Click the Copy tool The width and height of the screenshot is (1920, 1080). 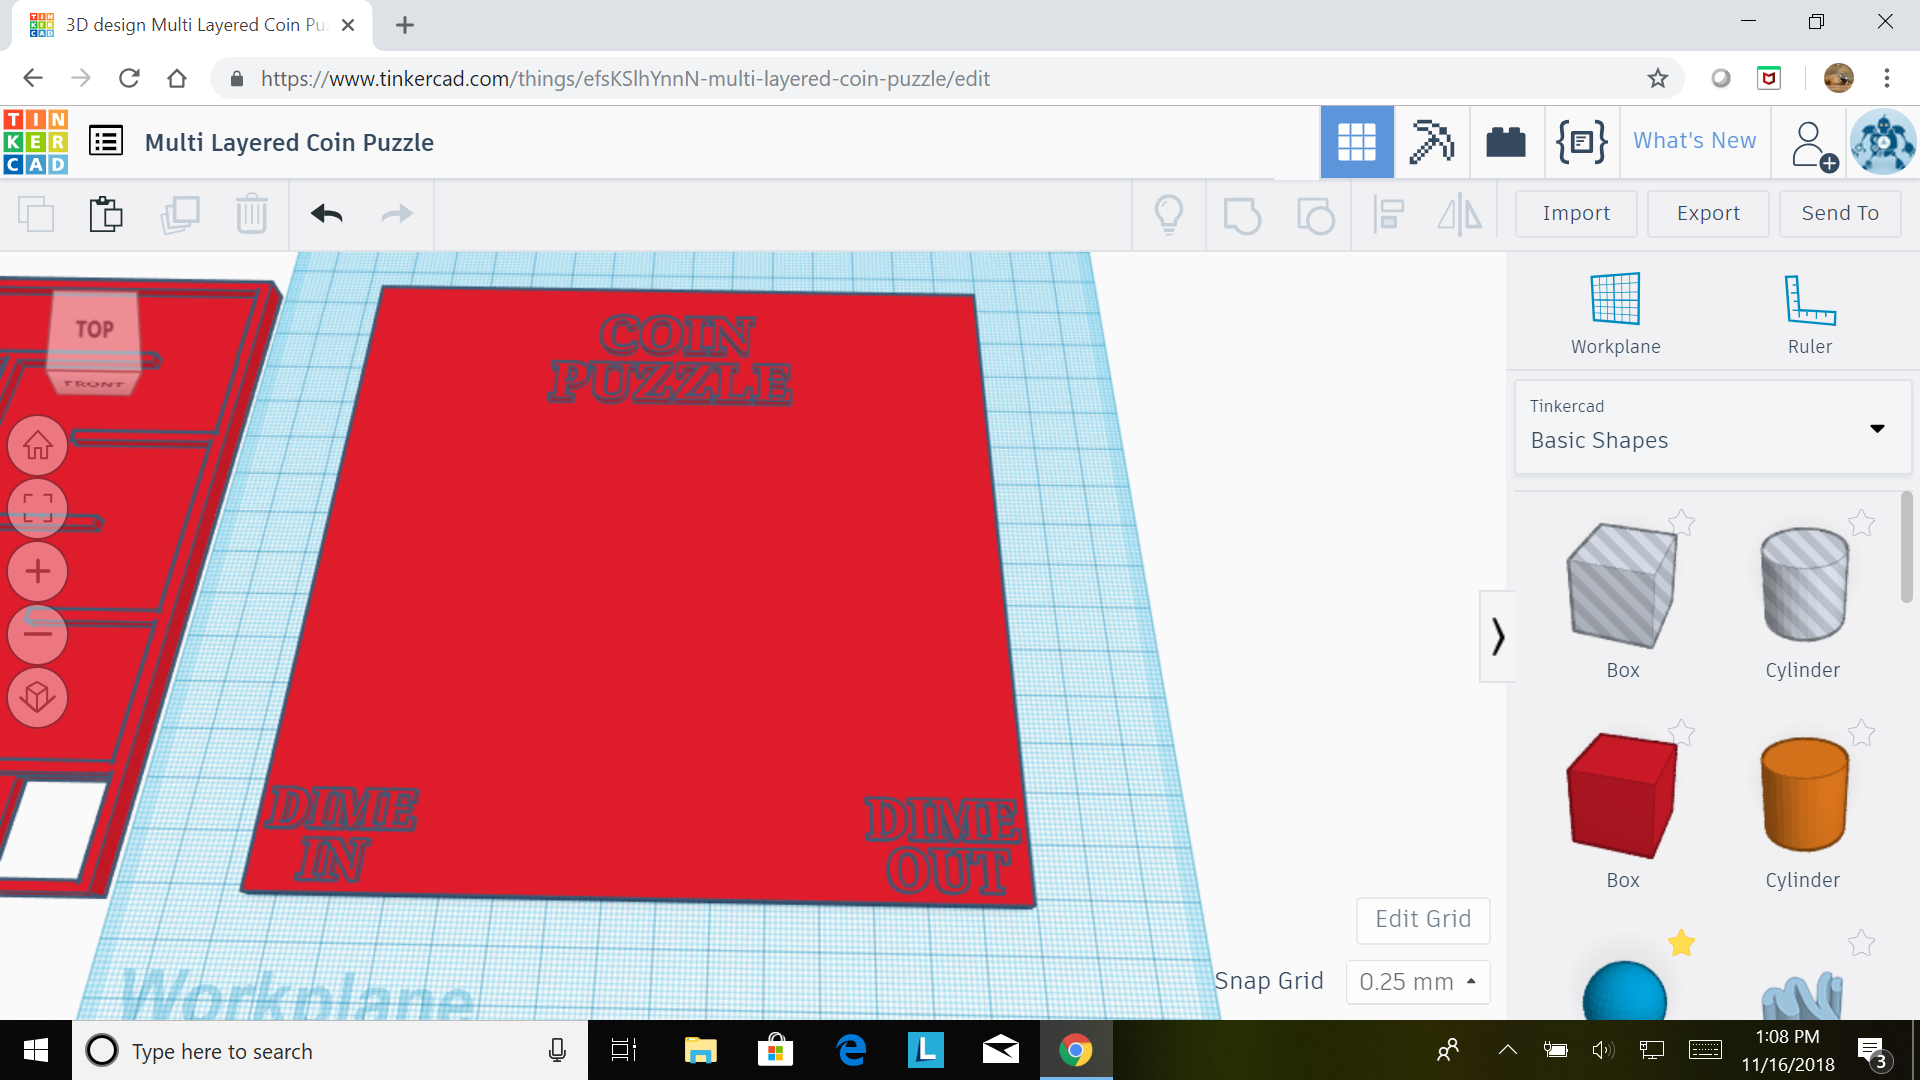coord(37,214)
